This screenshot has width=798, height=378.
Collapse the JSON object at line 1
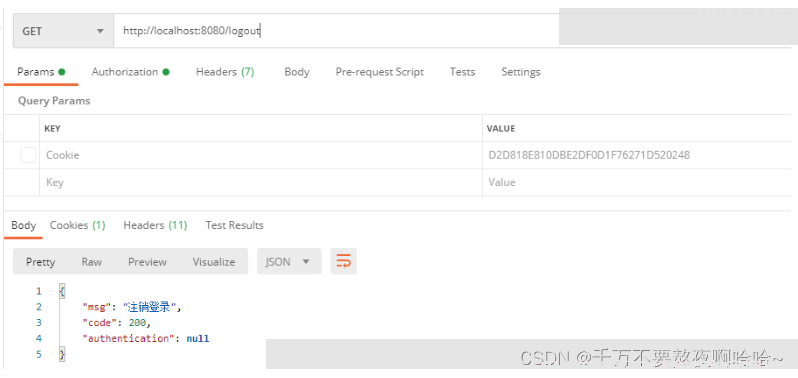tap(62, 292)
